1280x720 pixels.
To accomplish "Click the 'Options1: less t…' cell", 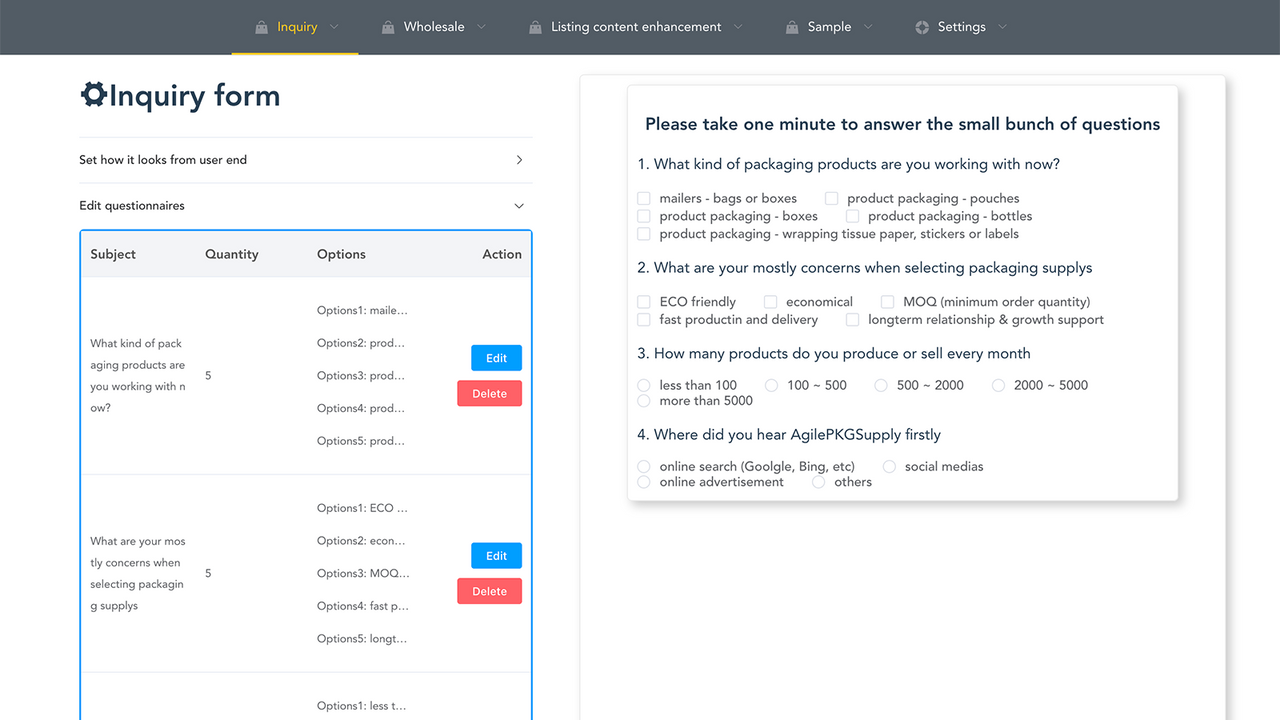I will click(362, 706).
